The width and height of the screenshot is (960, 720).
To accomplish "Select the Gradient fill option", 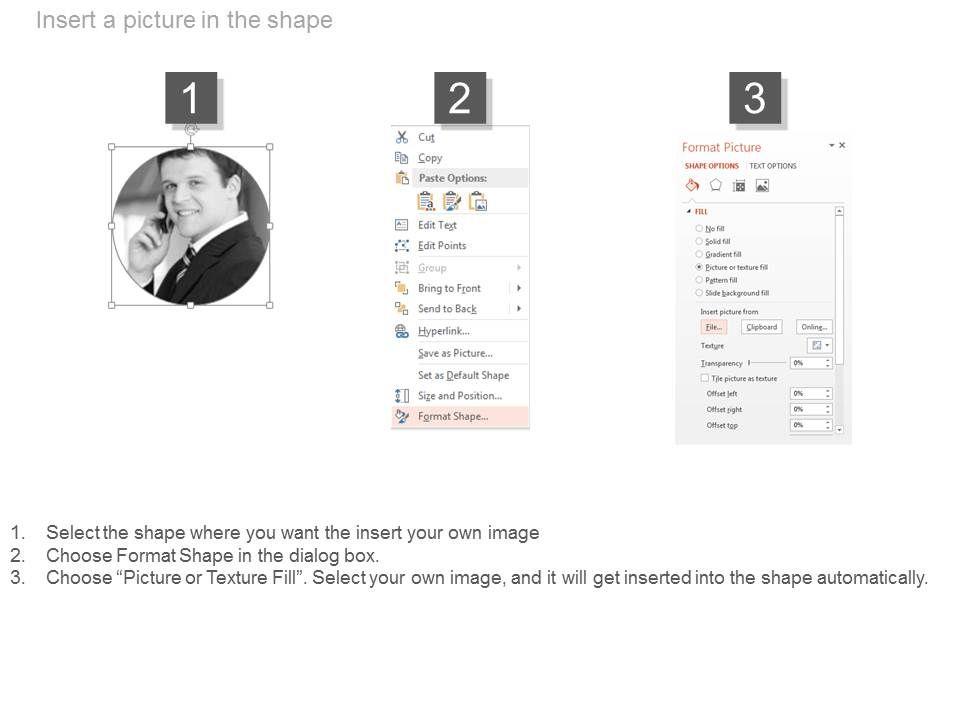I will (x=699, y=255).
